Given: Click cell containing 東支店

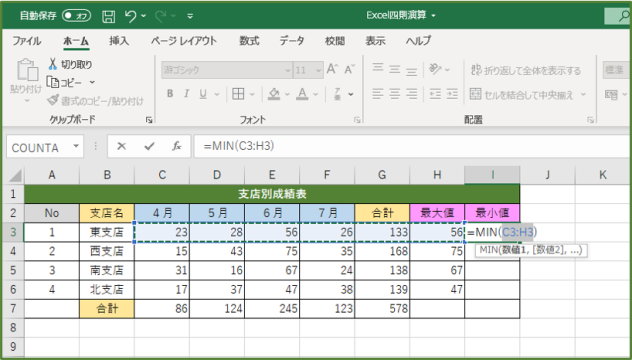Looking at the screenshot, I should point(107,232).
